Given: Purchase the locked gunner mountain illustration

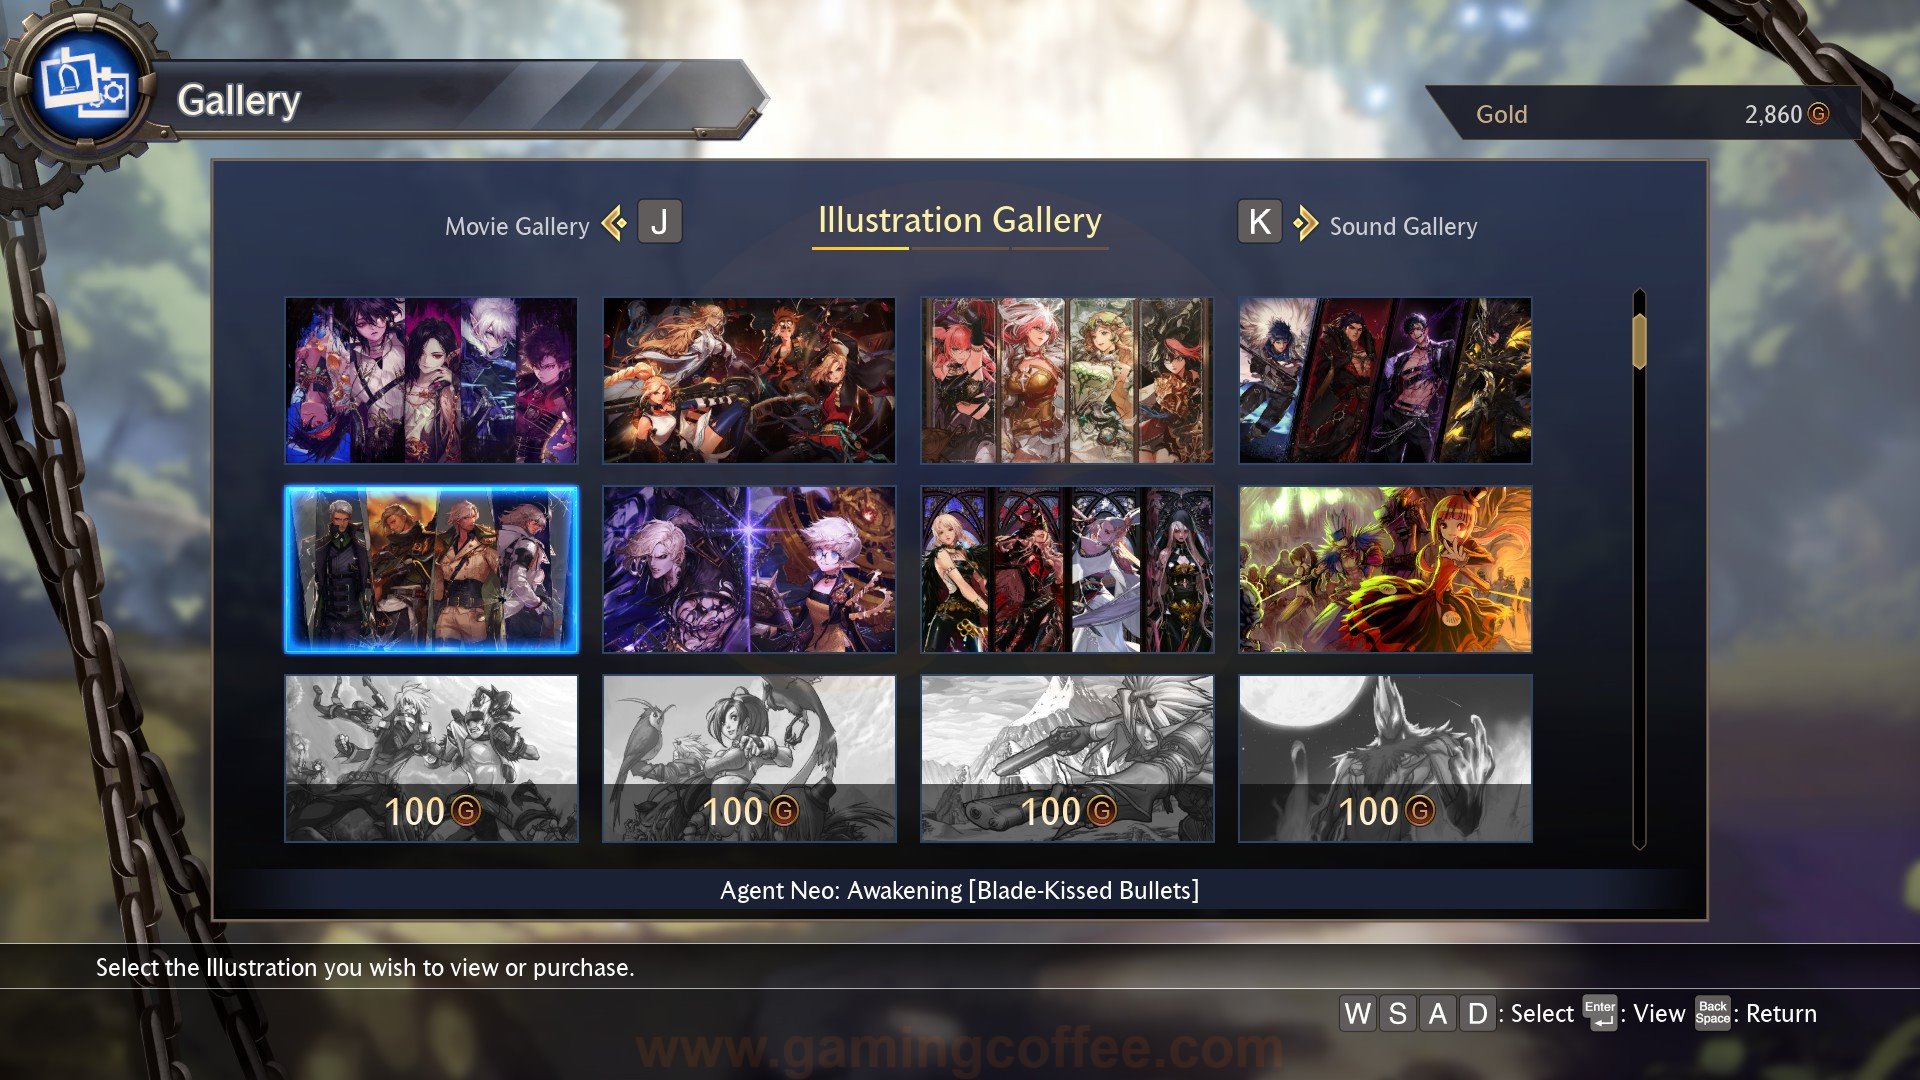Looking at the screenshot, I should click(x=1067, y=758).
